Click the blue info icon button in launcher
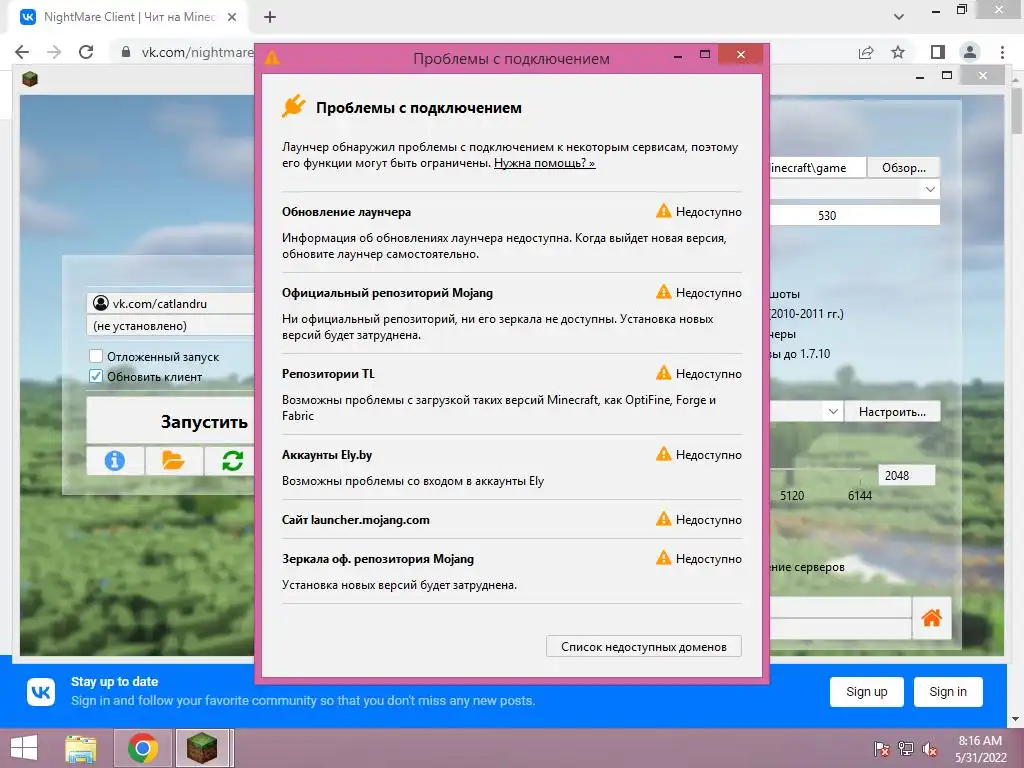Image resolution: width=1024 pixels, height=768 pixels. pyautogui.click(x=115, y=460)
